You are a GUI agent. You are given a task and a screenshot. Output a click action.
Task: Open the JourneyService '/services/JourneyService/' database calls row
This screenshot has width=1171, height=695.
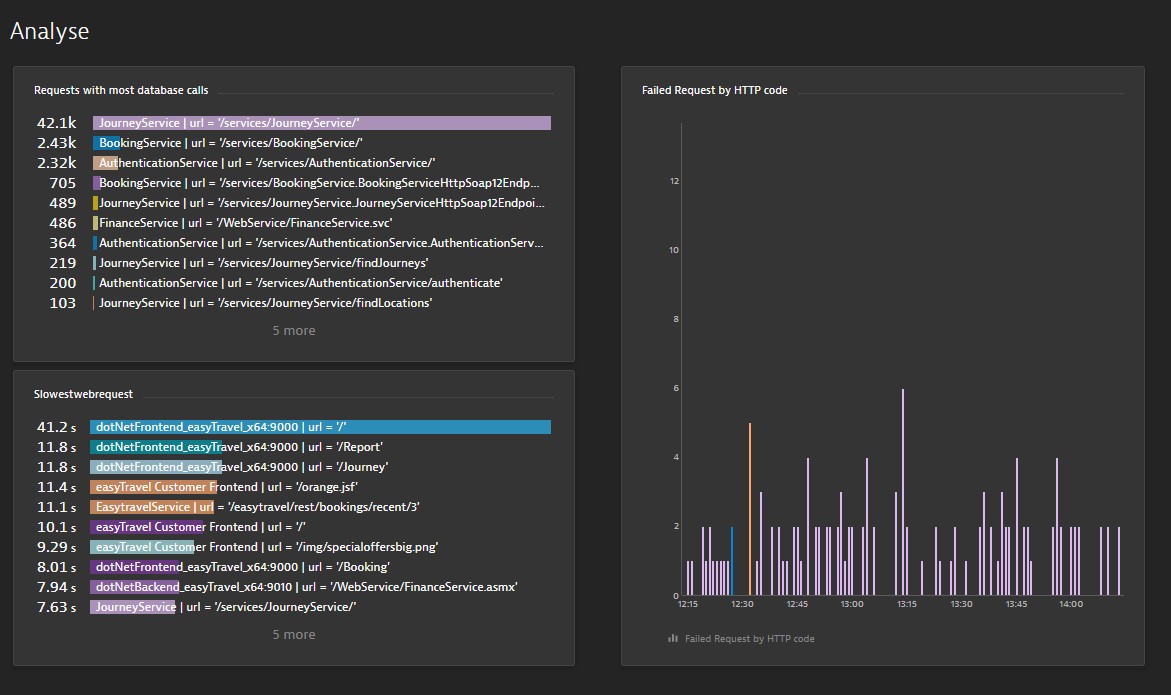point(293,123)
